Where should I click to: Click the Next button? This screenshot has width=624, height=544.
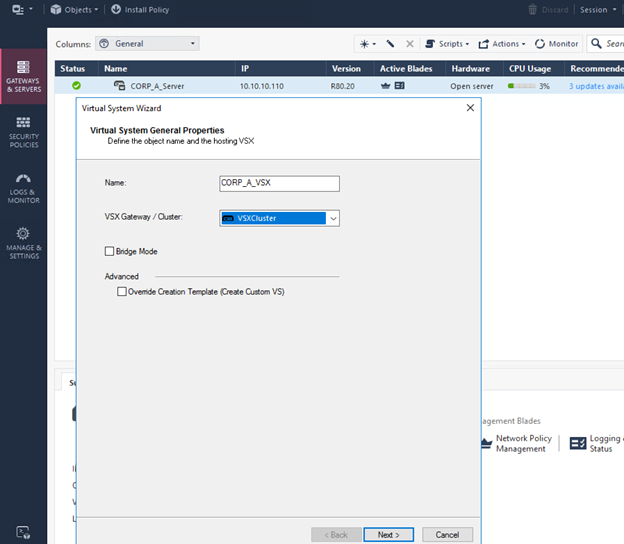[x=388, y=534]
